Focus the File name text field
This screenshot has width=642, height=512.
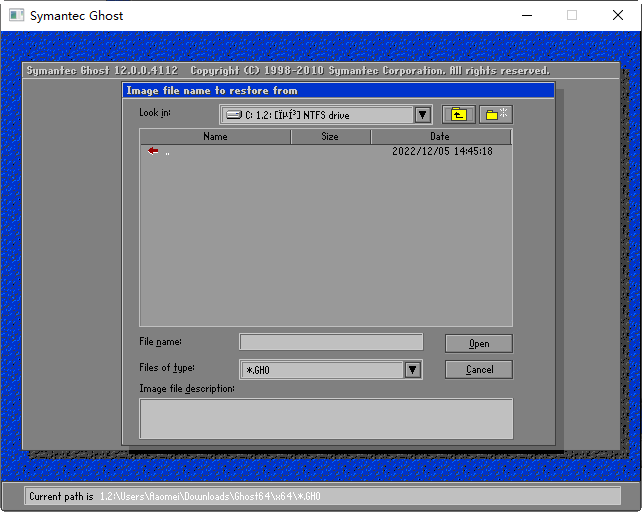tap(331, 342)
